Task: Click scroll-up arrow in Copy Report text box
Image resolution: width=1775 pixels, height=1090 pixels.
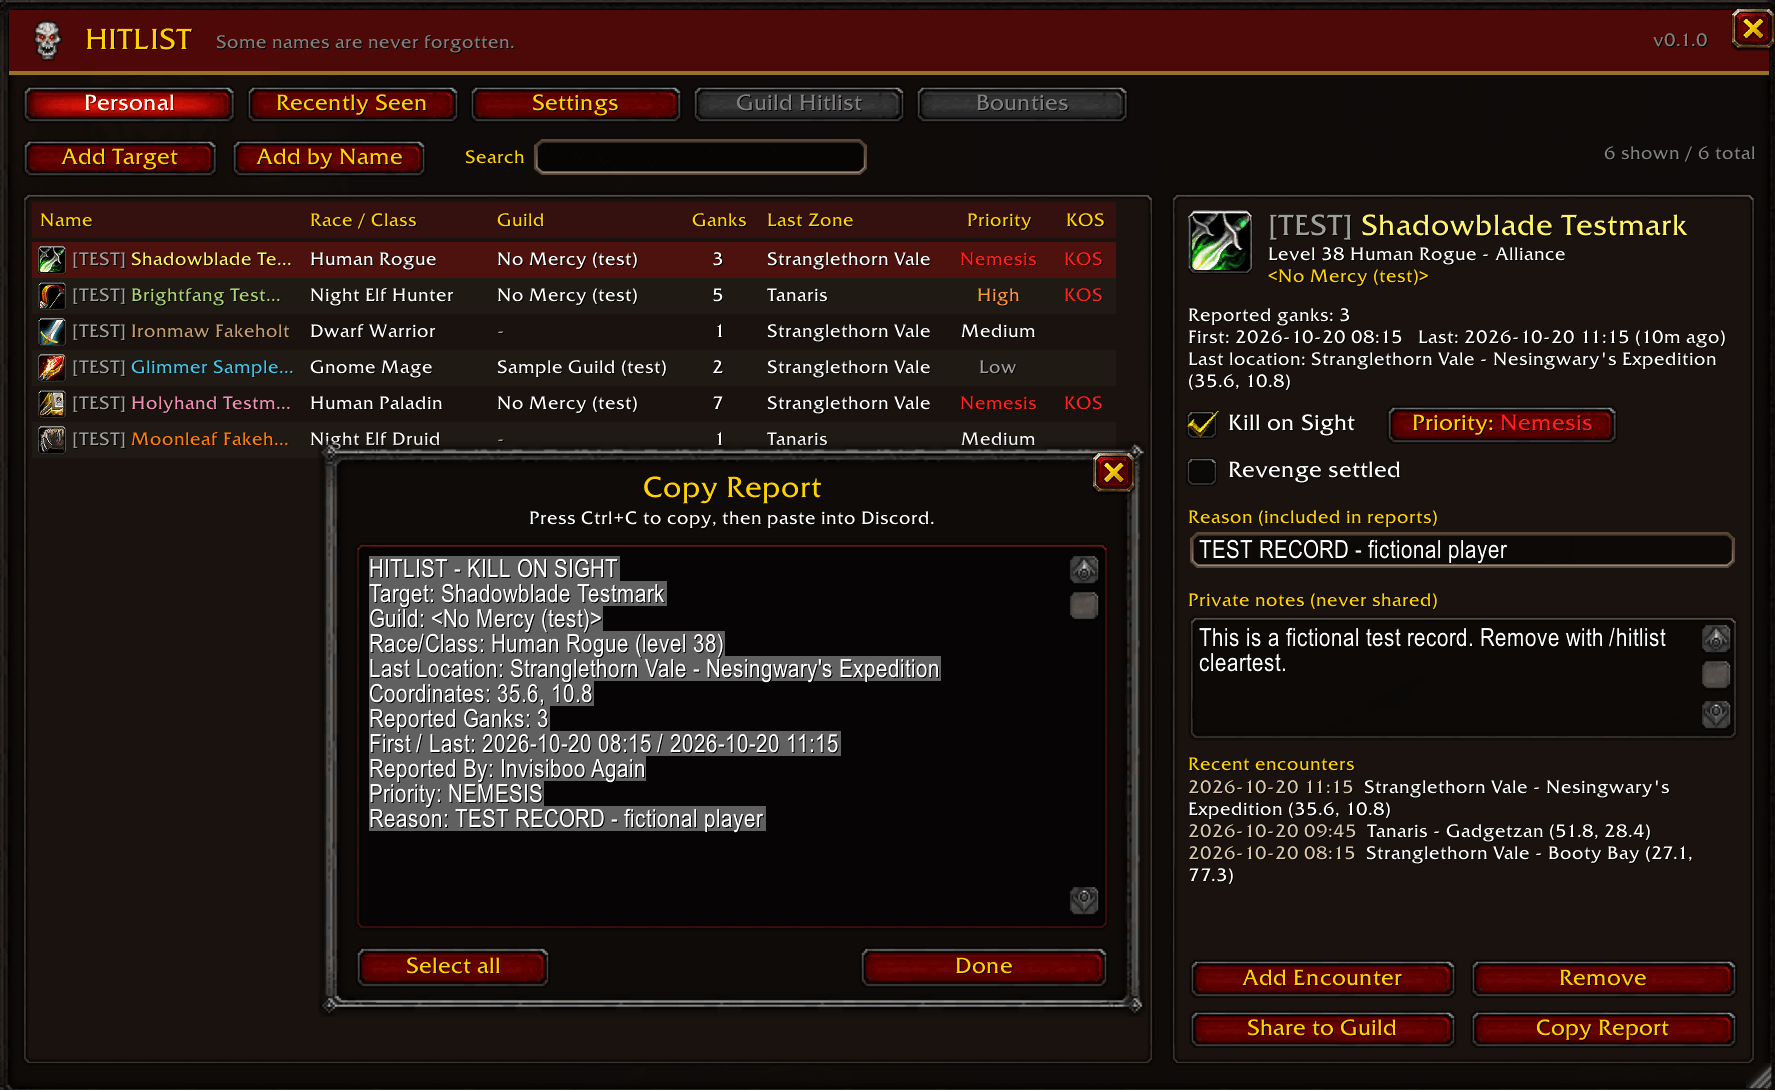Action: pos(1084,570)
